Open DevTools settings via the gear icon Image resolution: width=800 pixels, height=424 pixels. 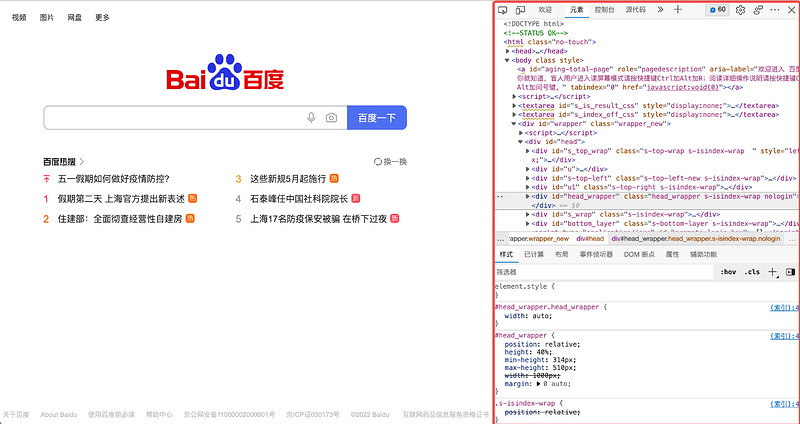tap(740, 10)
